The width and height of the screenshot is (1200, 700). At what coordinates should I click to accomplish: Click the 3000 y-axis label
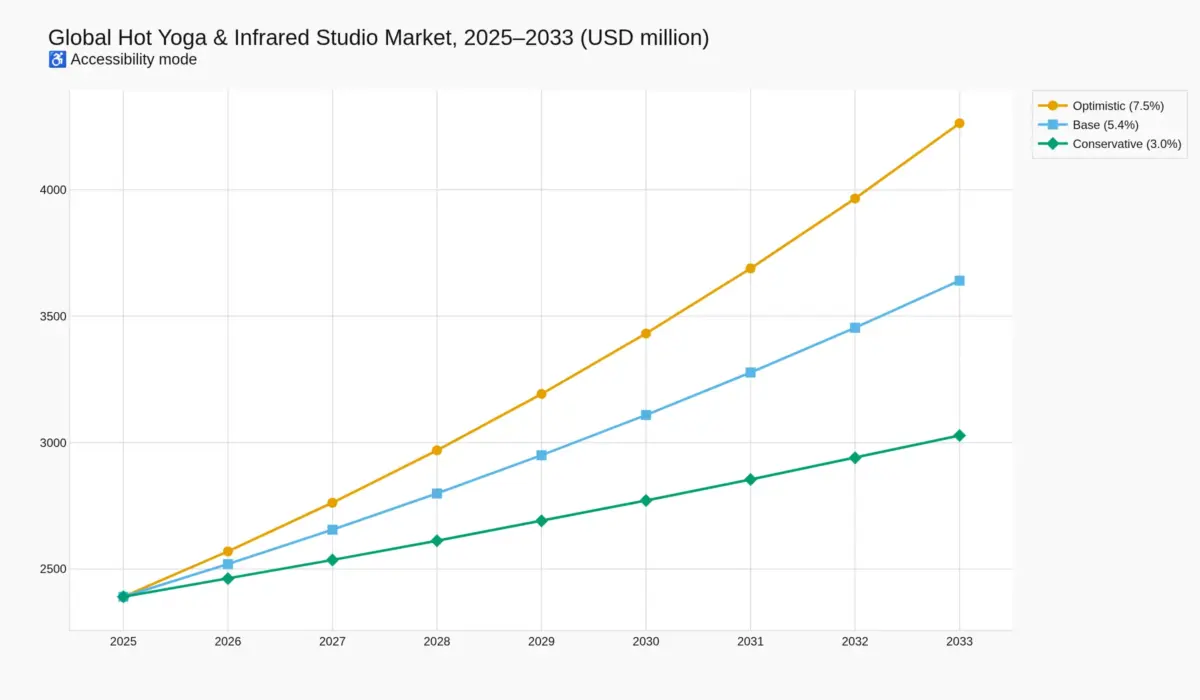(52, 443)
